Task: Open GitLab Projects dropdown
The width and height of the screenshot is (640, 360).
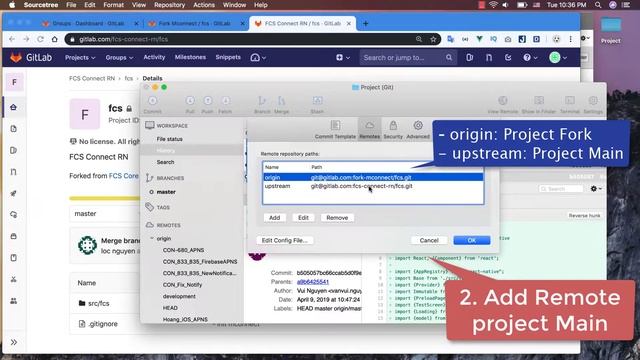Action: (80, 58)
